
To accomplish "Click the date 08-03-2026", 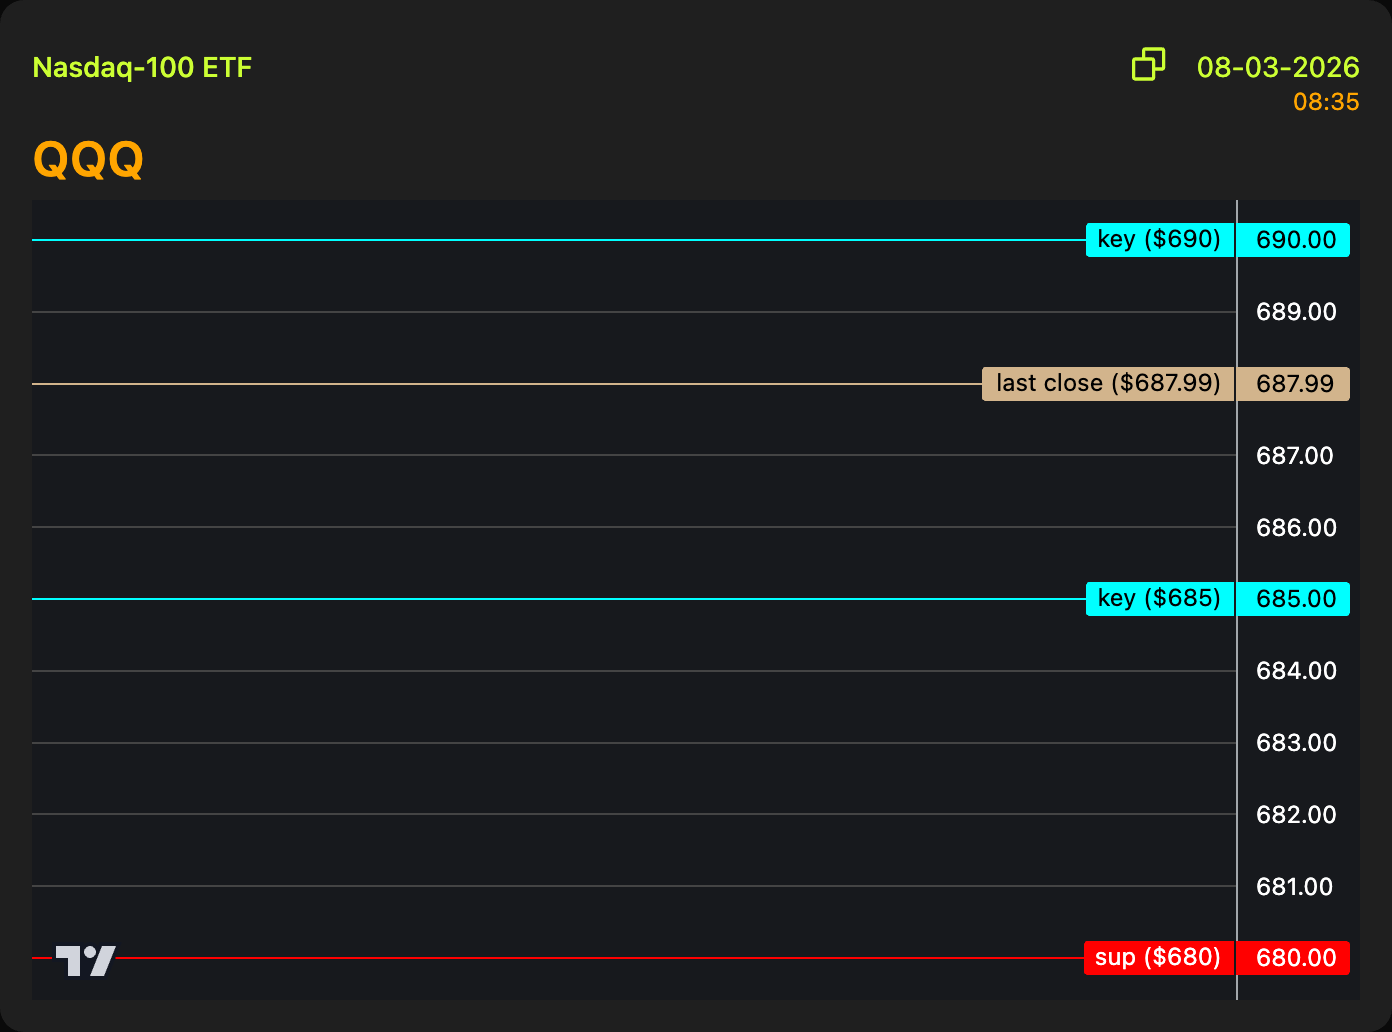I will point(1278,67).
